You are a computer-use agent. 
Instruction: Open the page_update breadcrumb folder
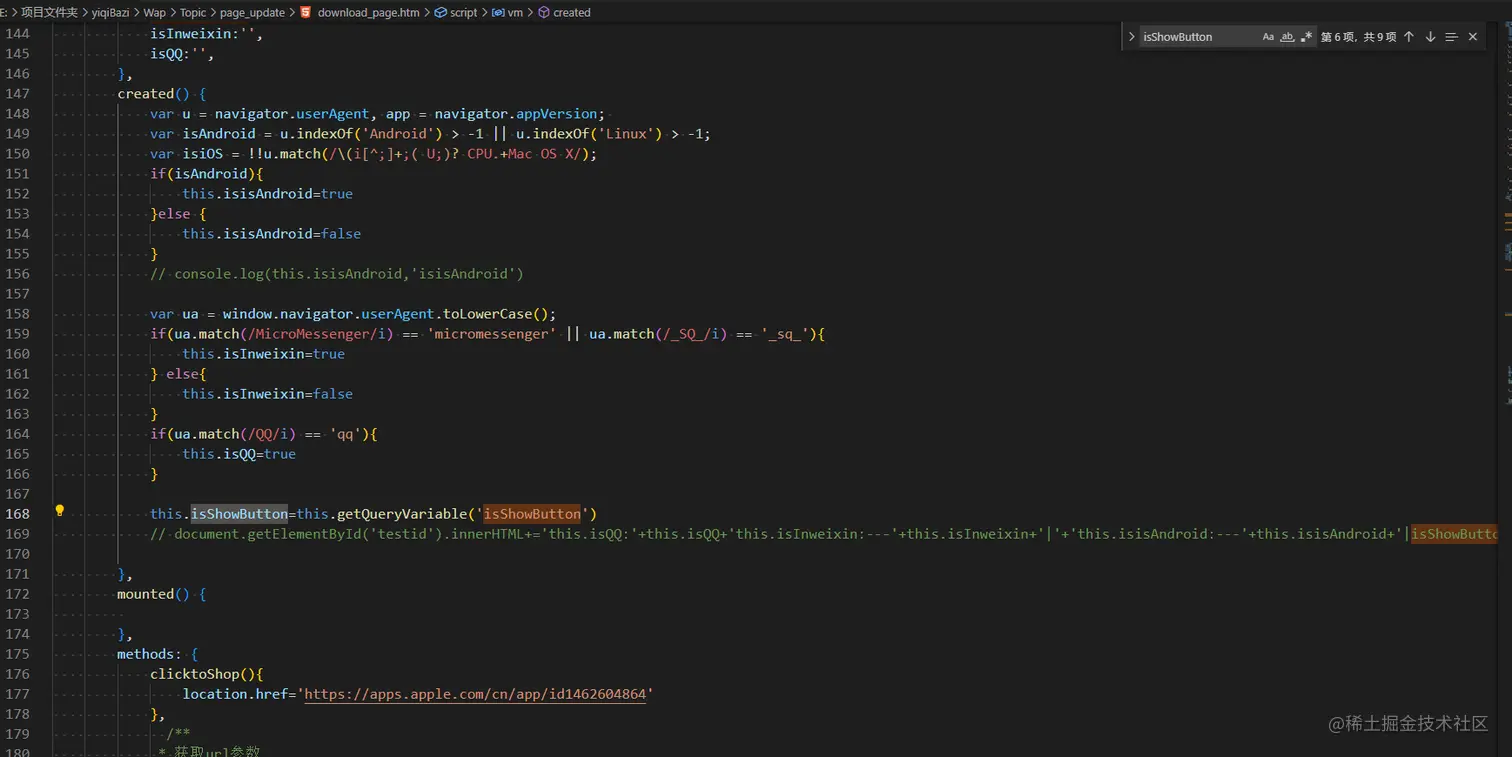(252, 13)
